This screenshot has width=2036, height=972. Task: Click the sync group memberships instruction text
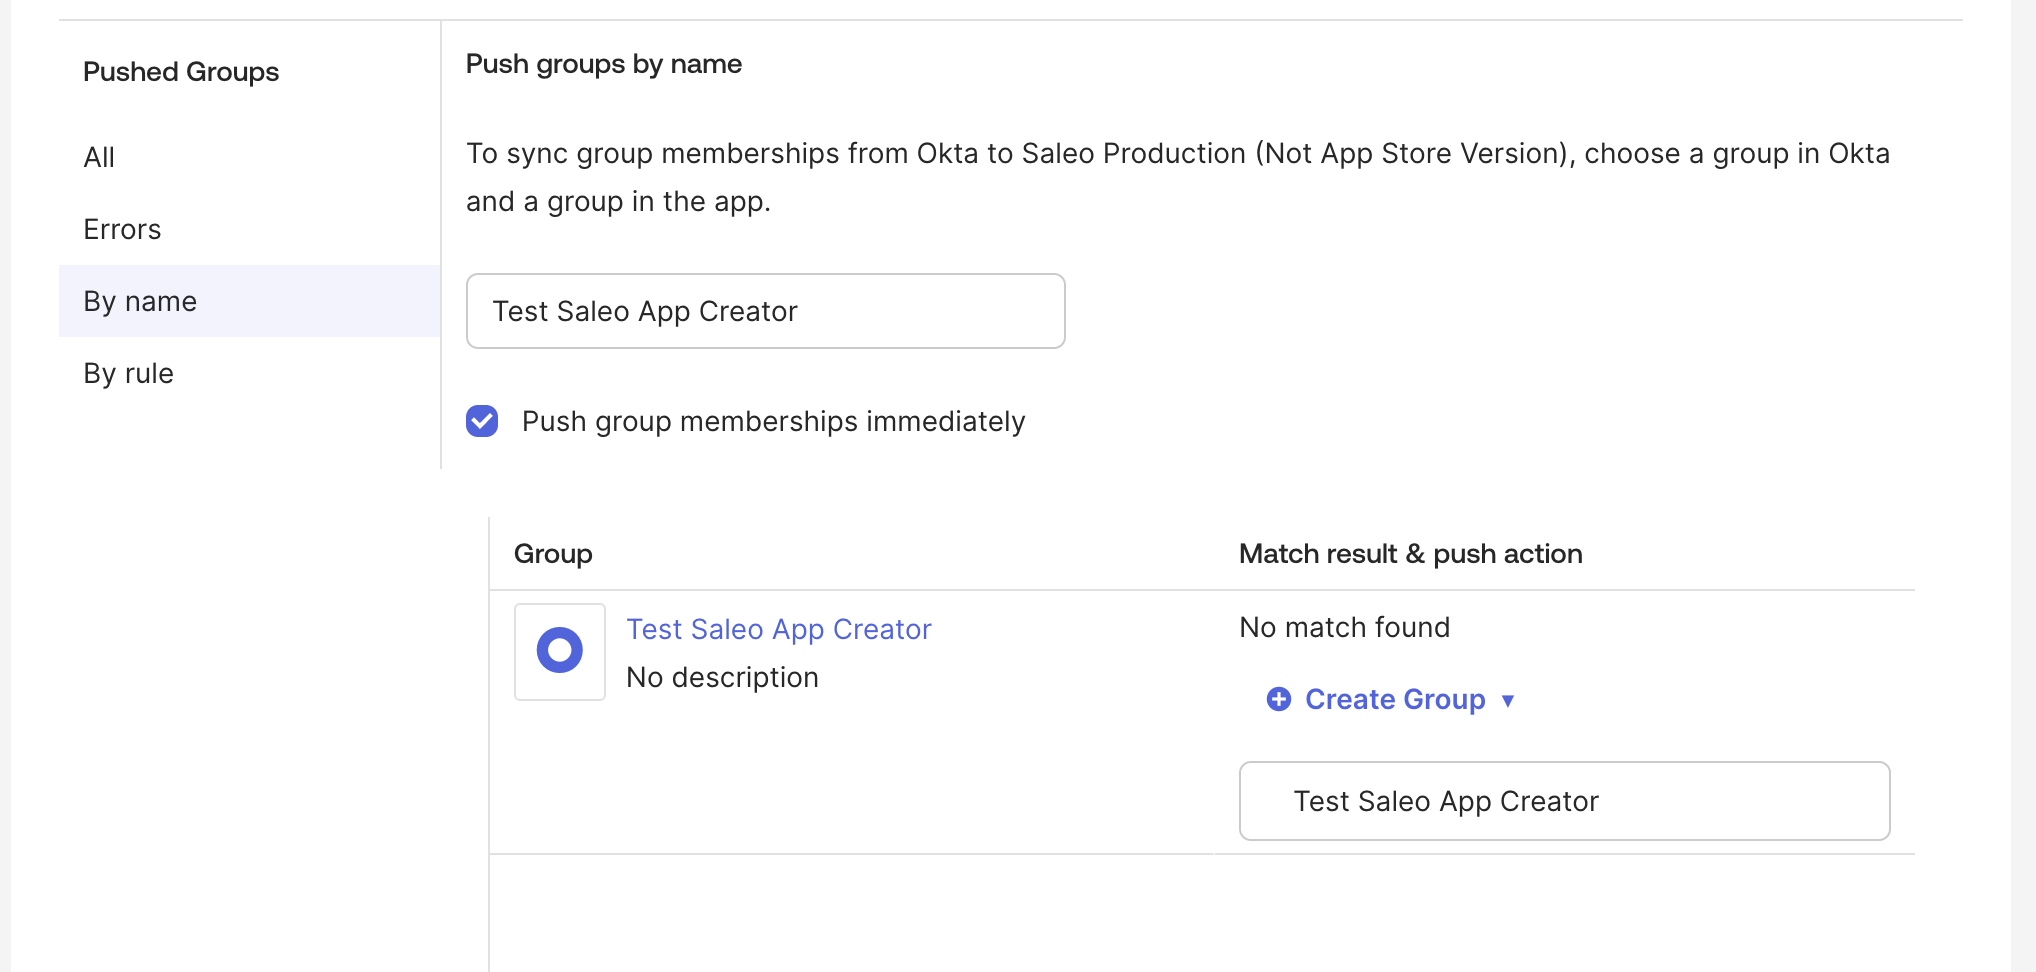pyautogui.click(x=1178, y=177)
